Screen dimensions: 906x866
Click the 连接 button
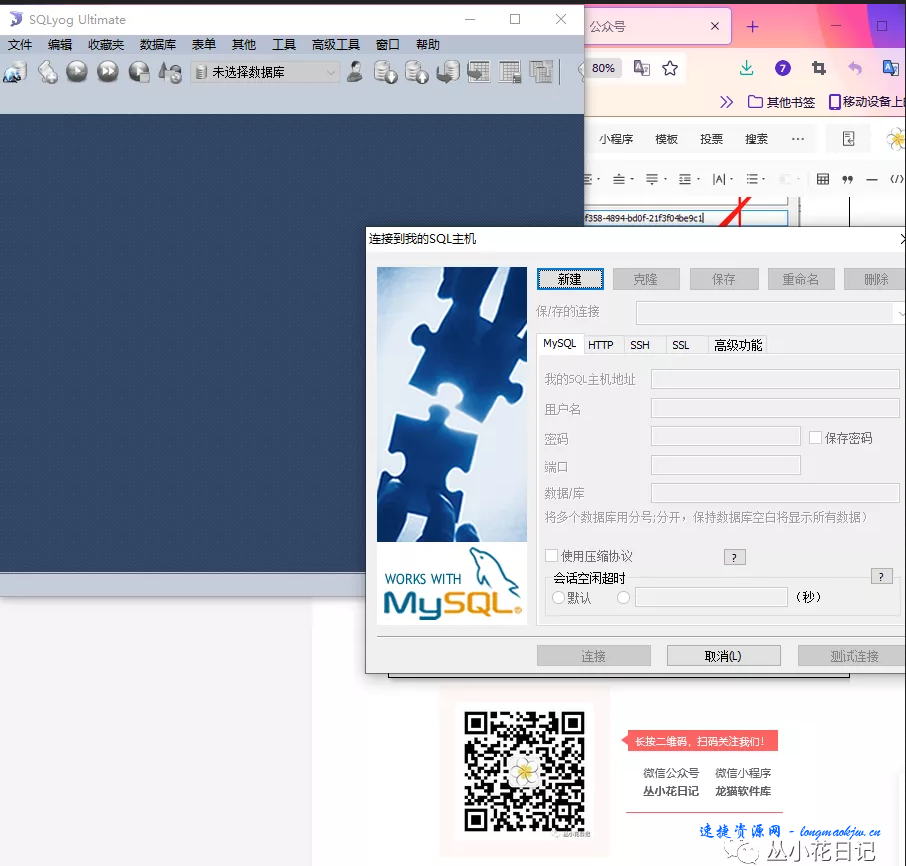[x=593, y=656]
